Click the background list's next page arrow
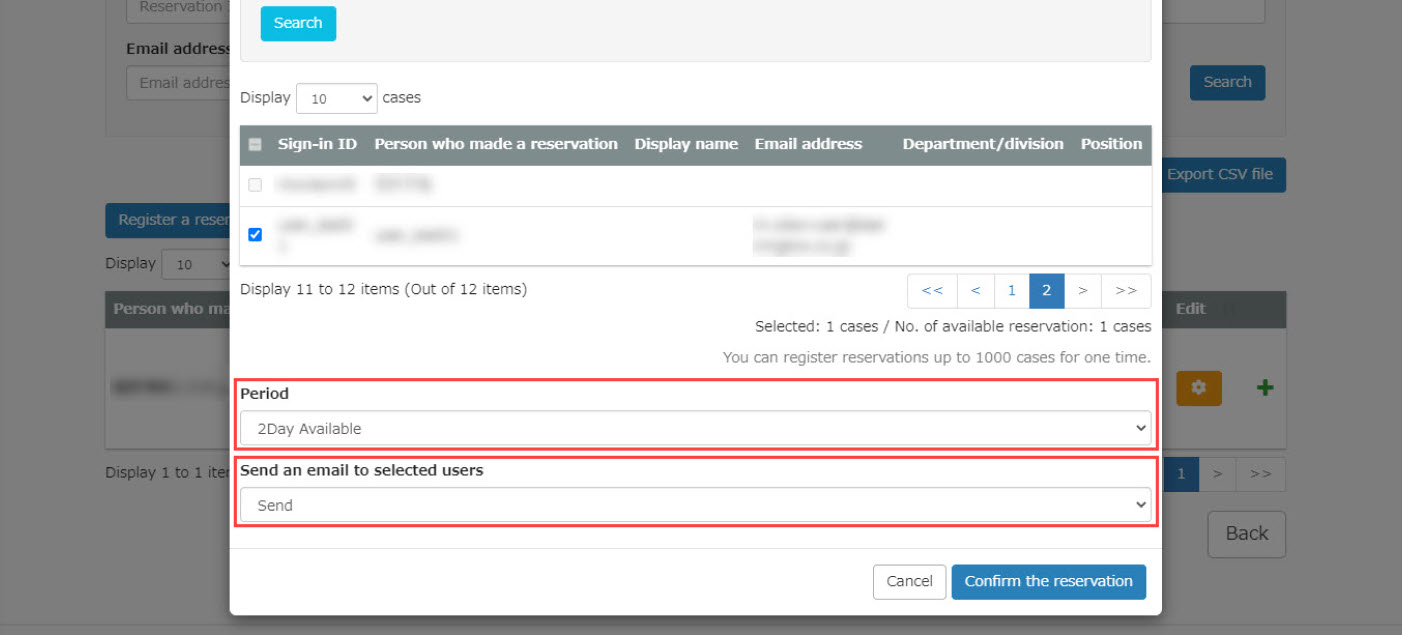 (x=1217, y=473)
